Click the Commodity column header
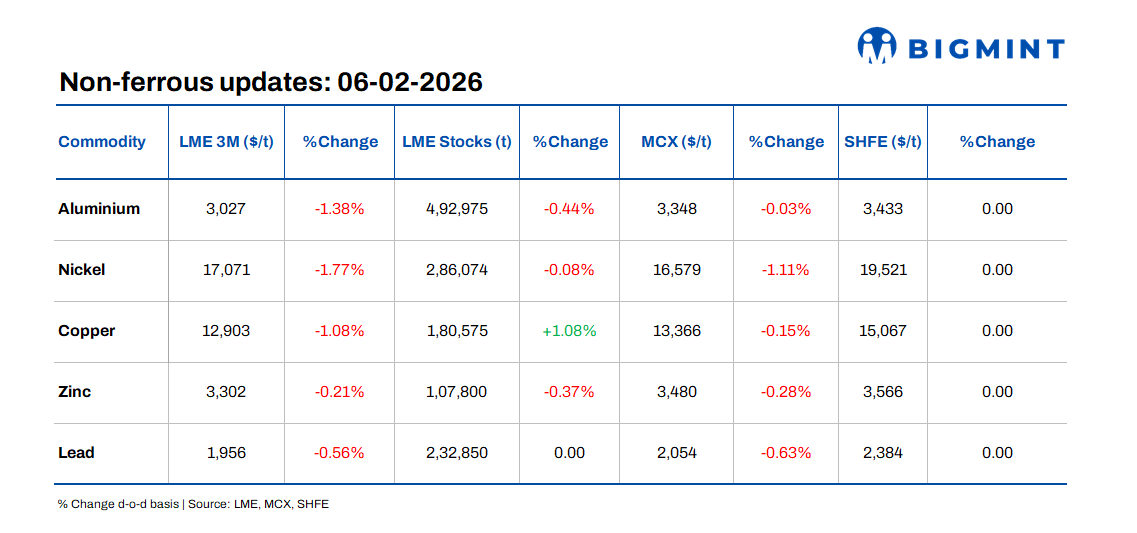The height and width of the screenshot is (533, 1137). tap(102, 142)
